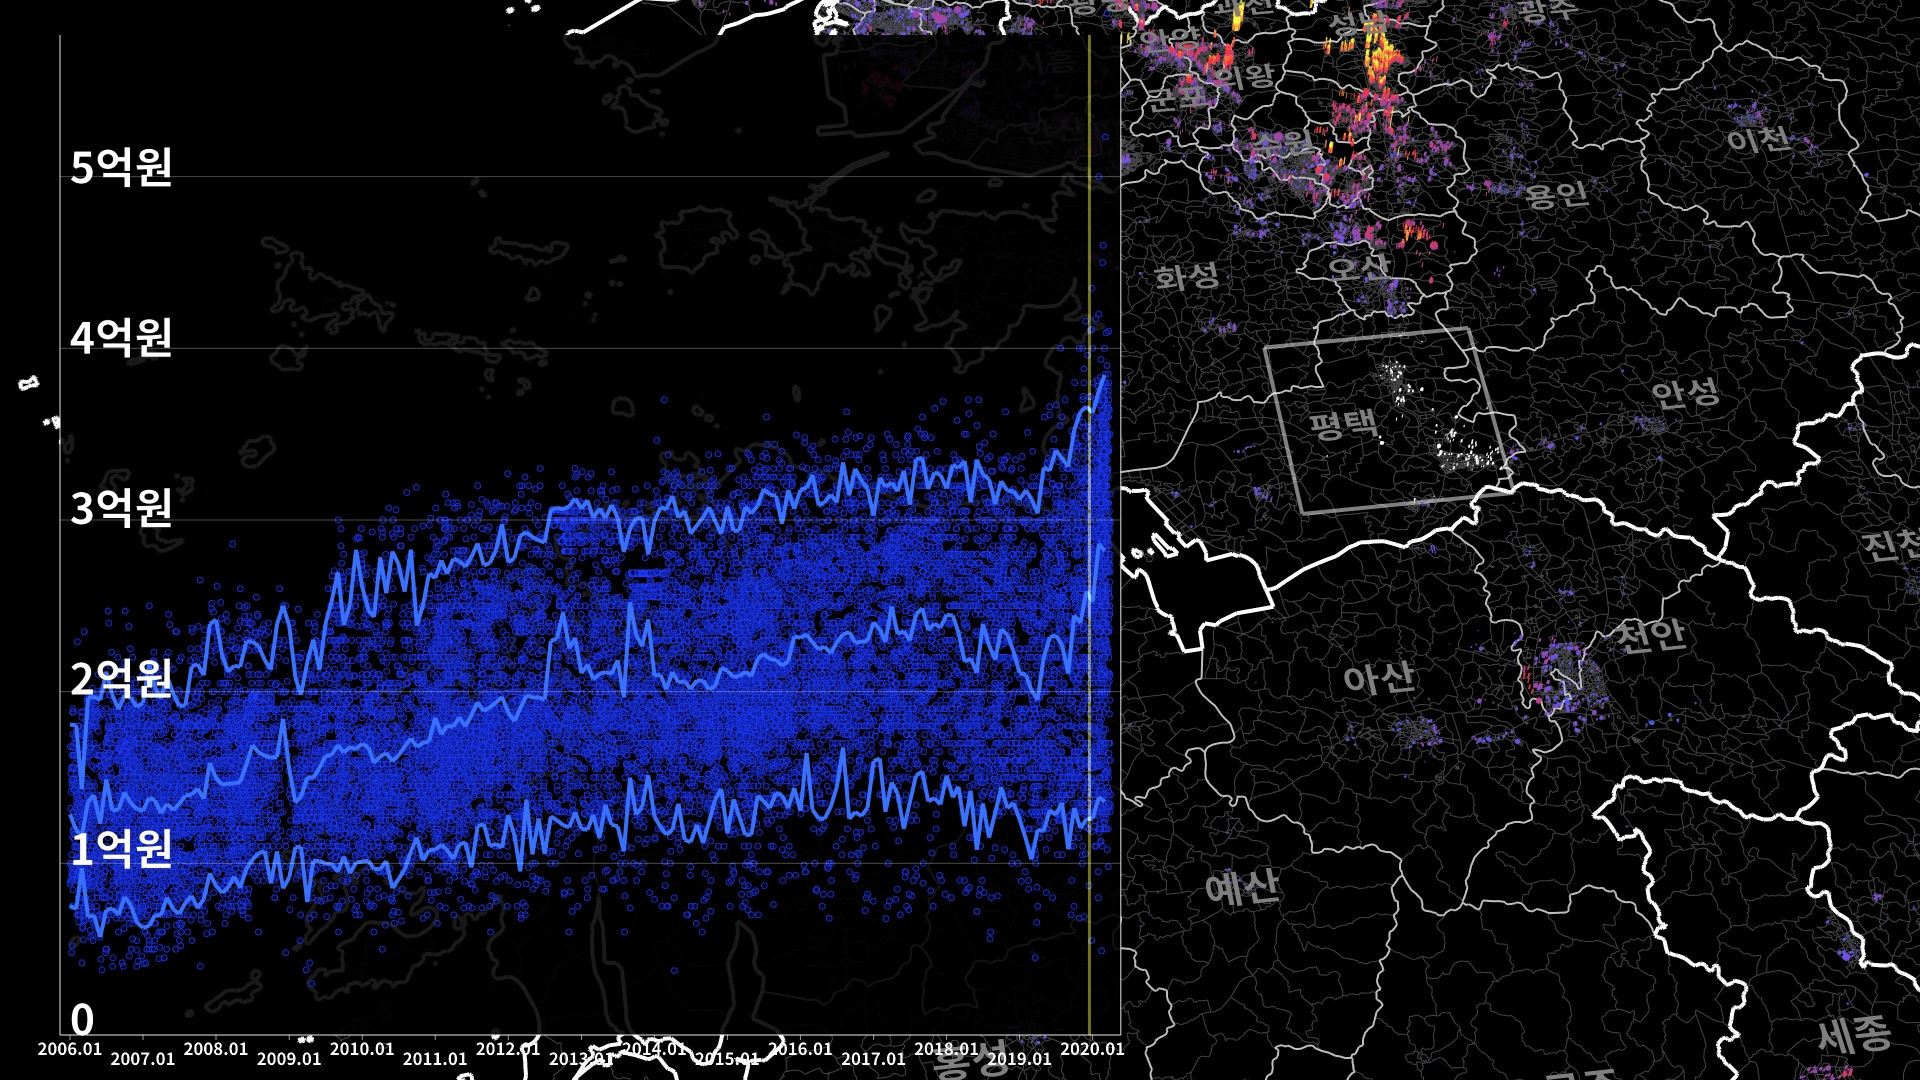Viewport: 1920px width, 1080px height.
Task: Click the 0 origin axis label
Action: (x=82, y=1020)
